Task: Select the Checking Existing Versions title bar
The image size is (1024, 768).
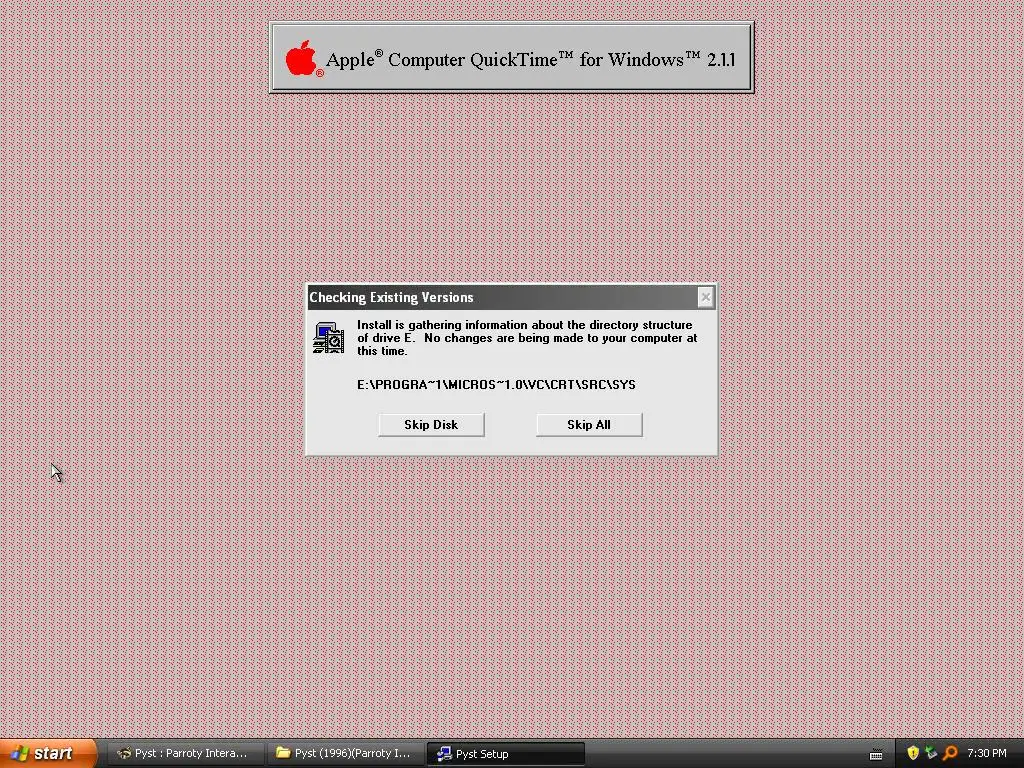Action: coord(511,297)
